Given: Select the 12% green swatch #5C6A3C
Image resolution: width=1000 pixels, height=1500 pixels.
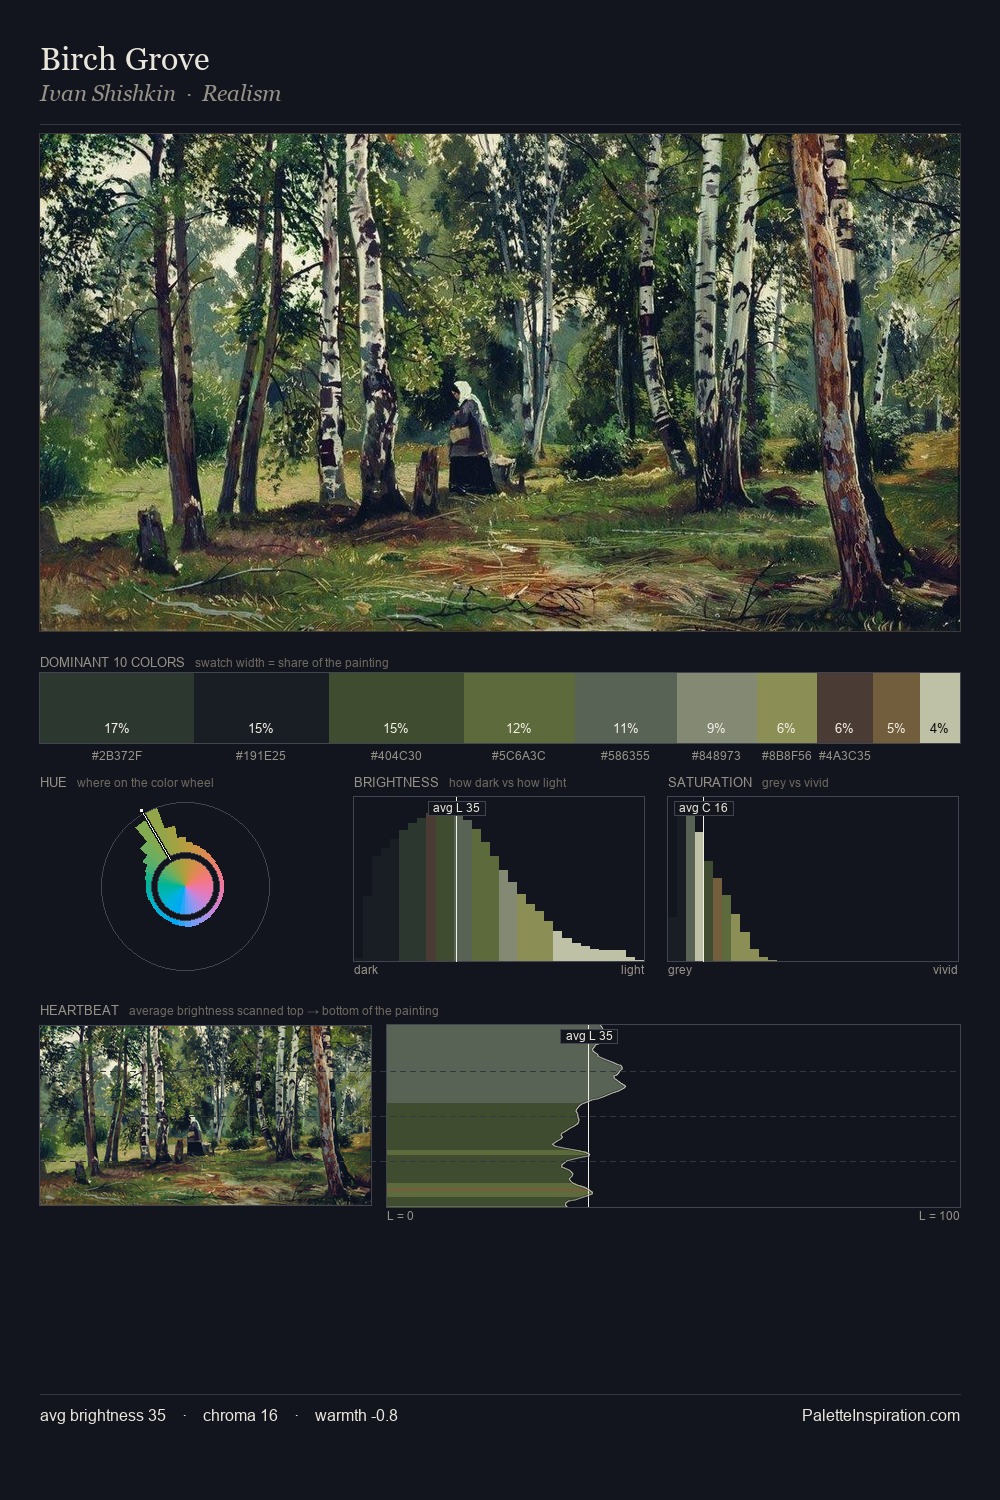Looking at the screenshot, I should click(519, 708).
